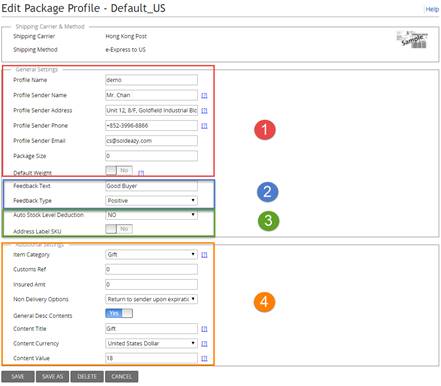Toggle the General Desc Contents switch

point(119,313)
